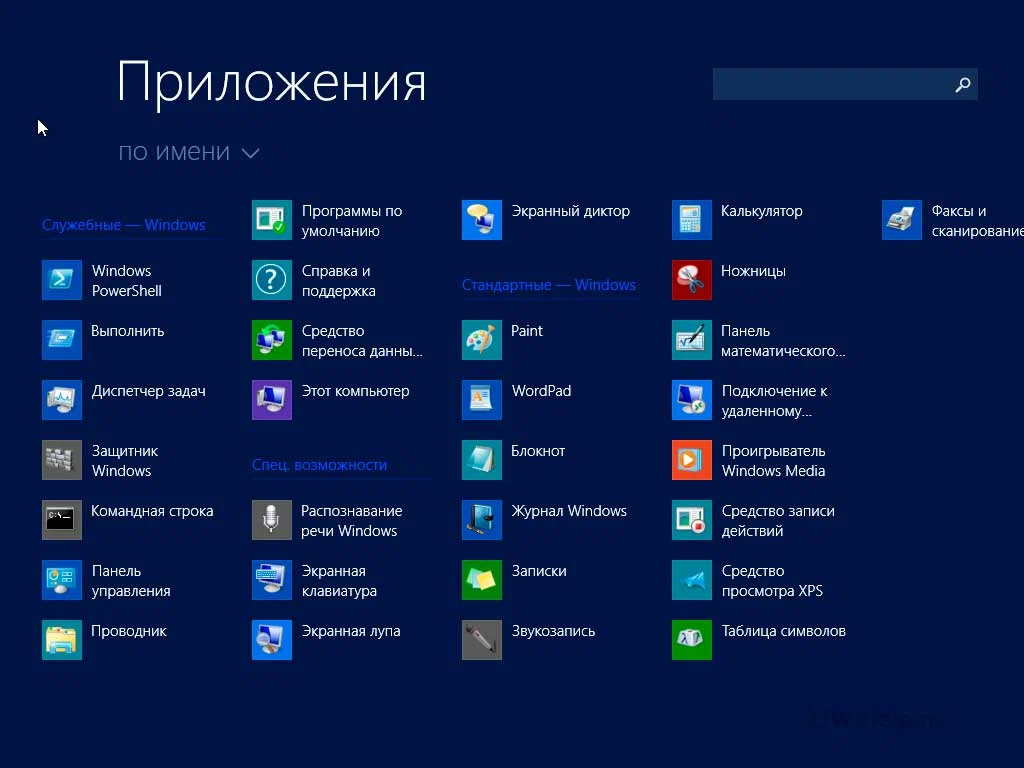Select the 'Стандартные — Windows' group header

(549, 285)
